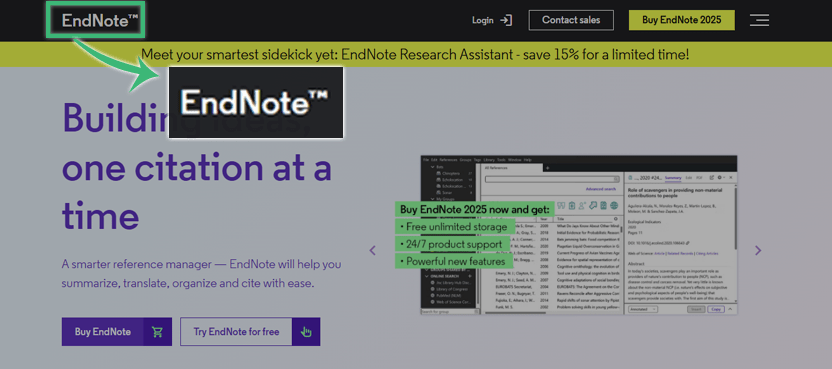Open the Research Assistant 15% promo banner

[x=415, y=54]
